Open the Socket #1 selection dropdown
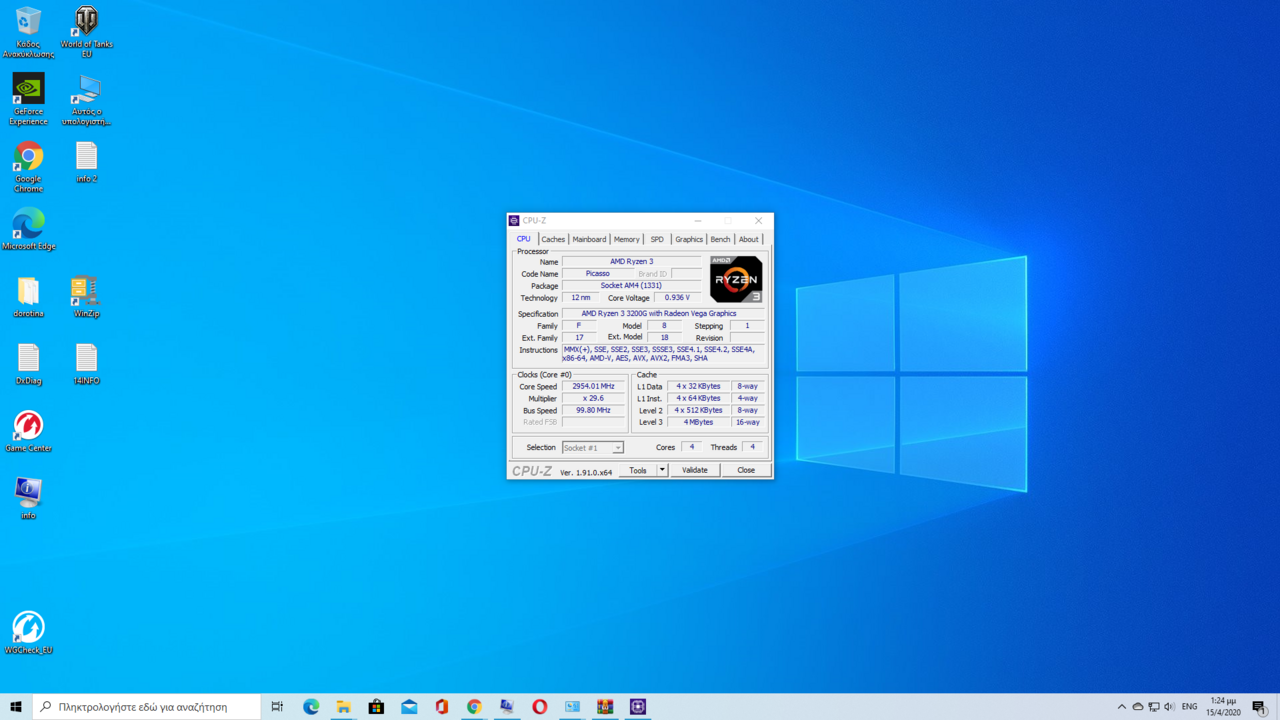This screenshot has height=720, width=1280. (592, 448)
